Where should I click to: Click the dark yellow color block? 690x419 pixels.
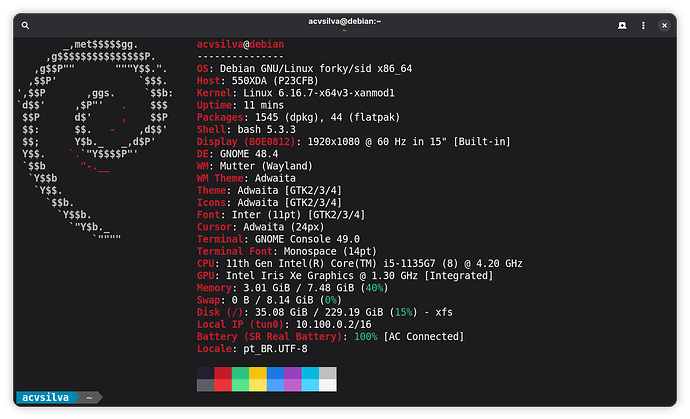(258, 373)
